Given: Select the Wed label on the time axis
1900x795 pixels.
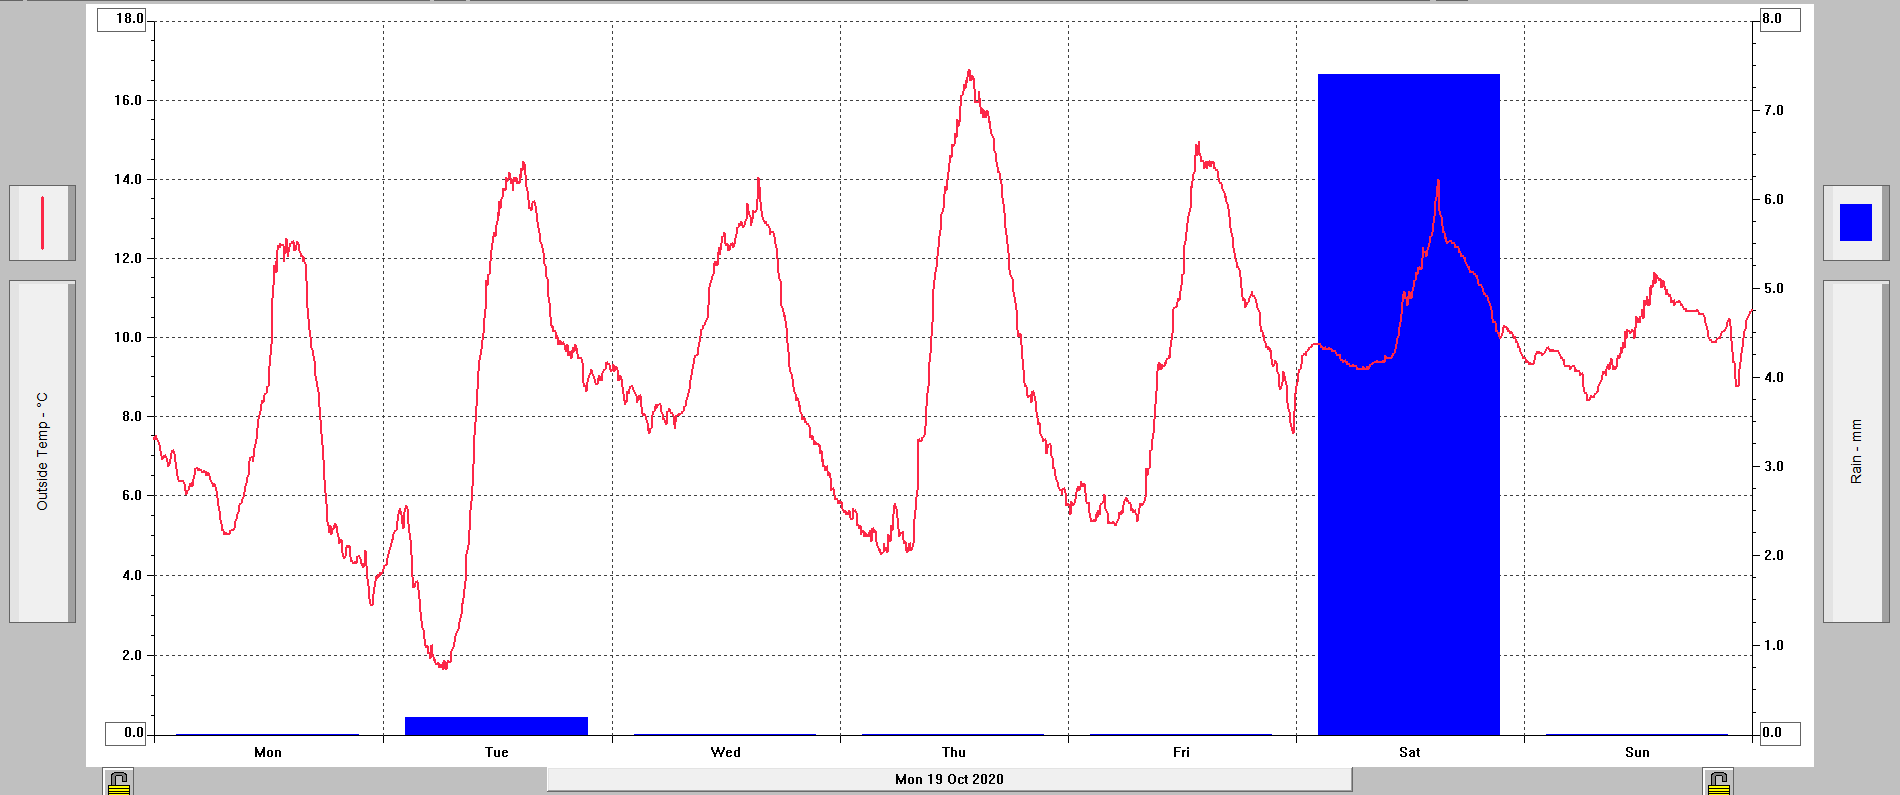Looking at the screenshot, I should coord(725,752).
